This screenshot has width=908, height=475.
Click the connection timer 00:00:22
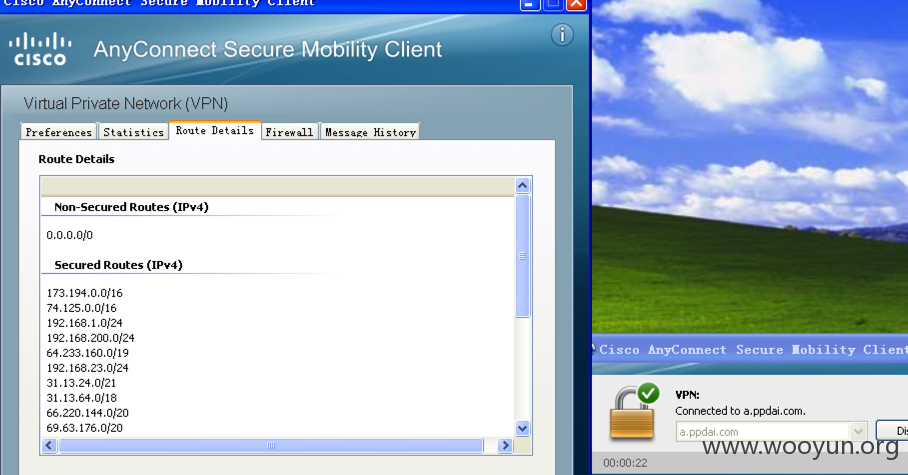point(625,463)
